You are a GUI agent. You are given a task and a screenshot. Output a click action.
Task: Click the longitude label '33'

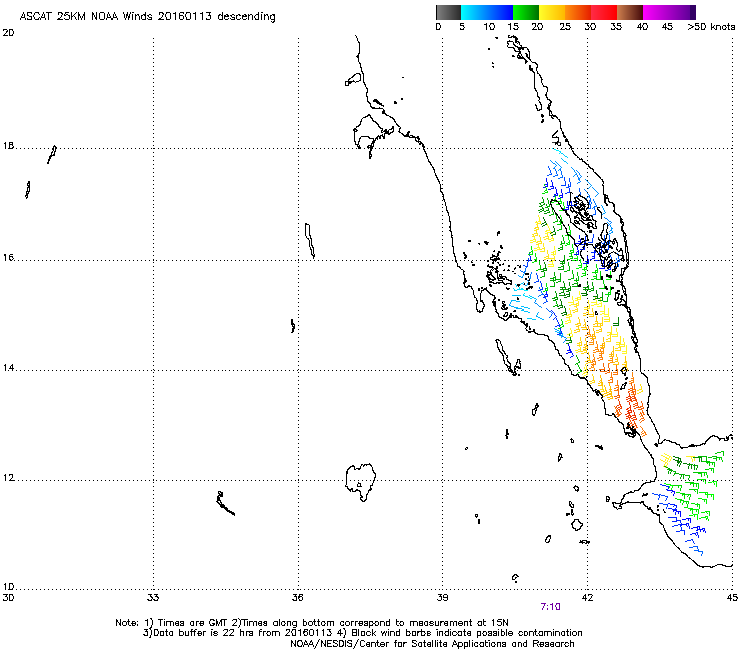[x=153, y=598]
